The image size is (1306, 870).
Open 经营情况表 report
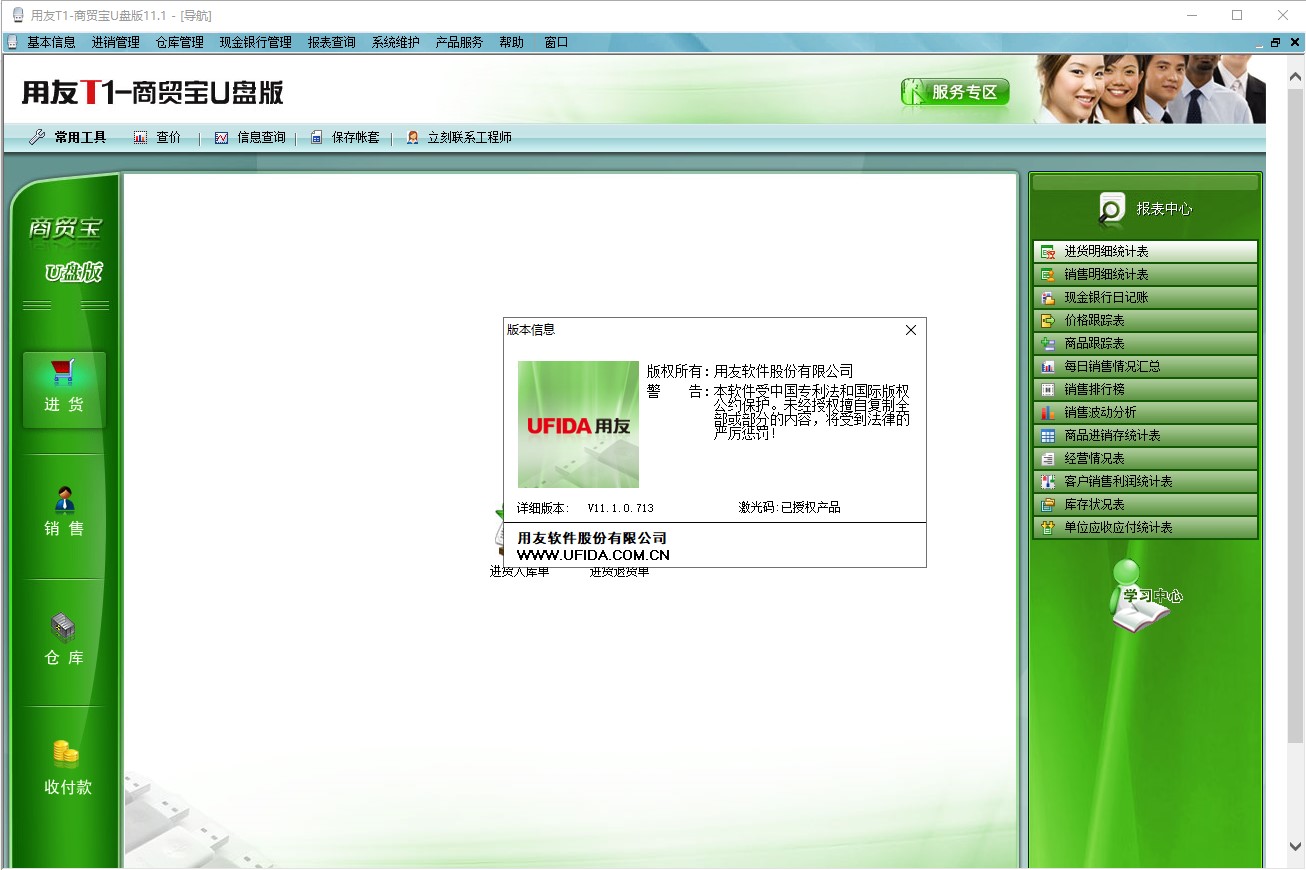[1145, 458]
